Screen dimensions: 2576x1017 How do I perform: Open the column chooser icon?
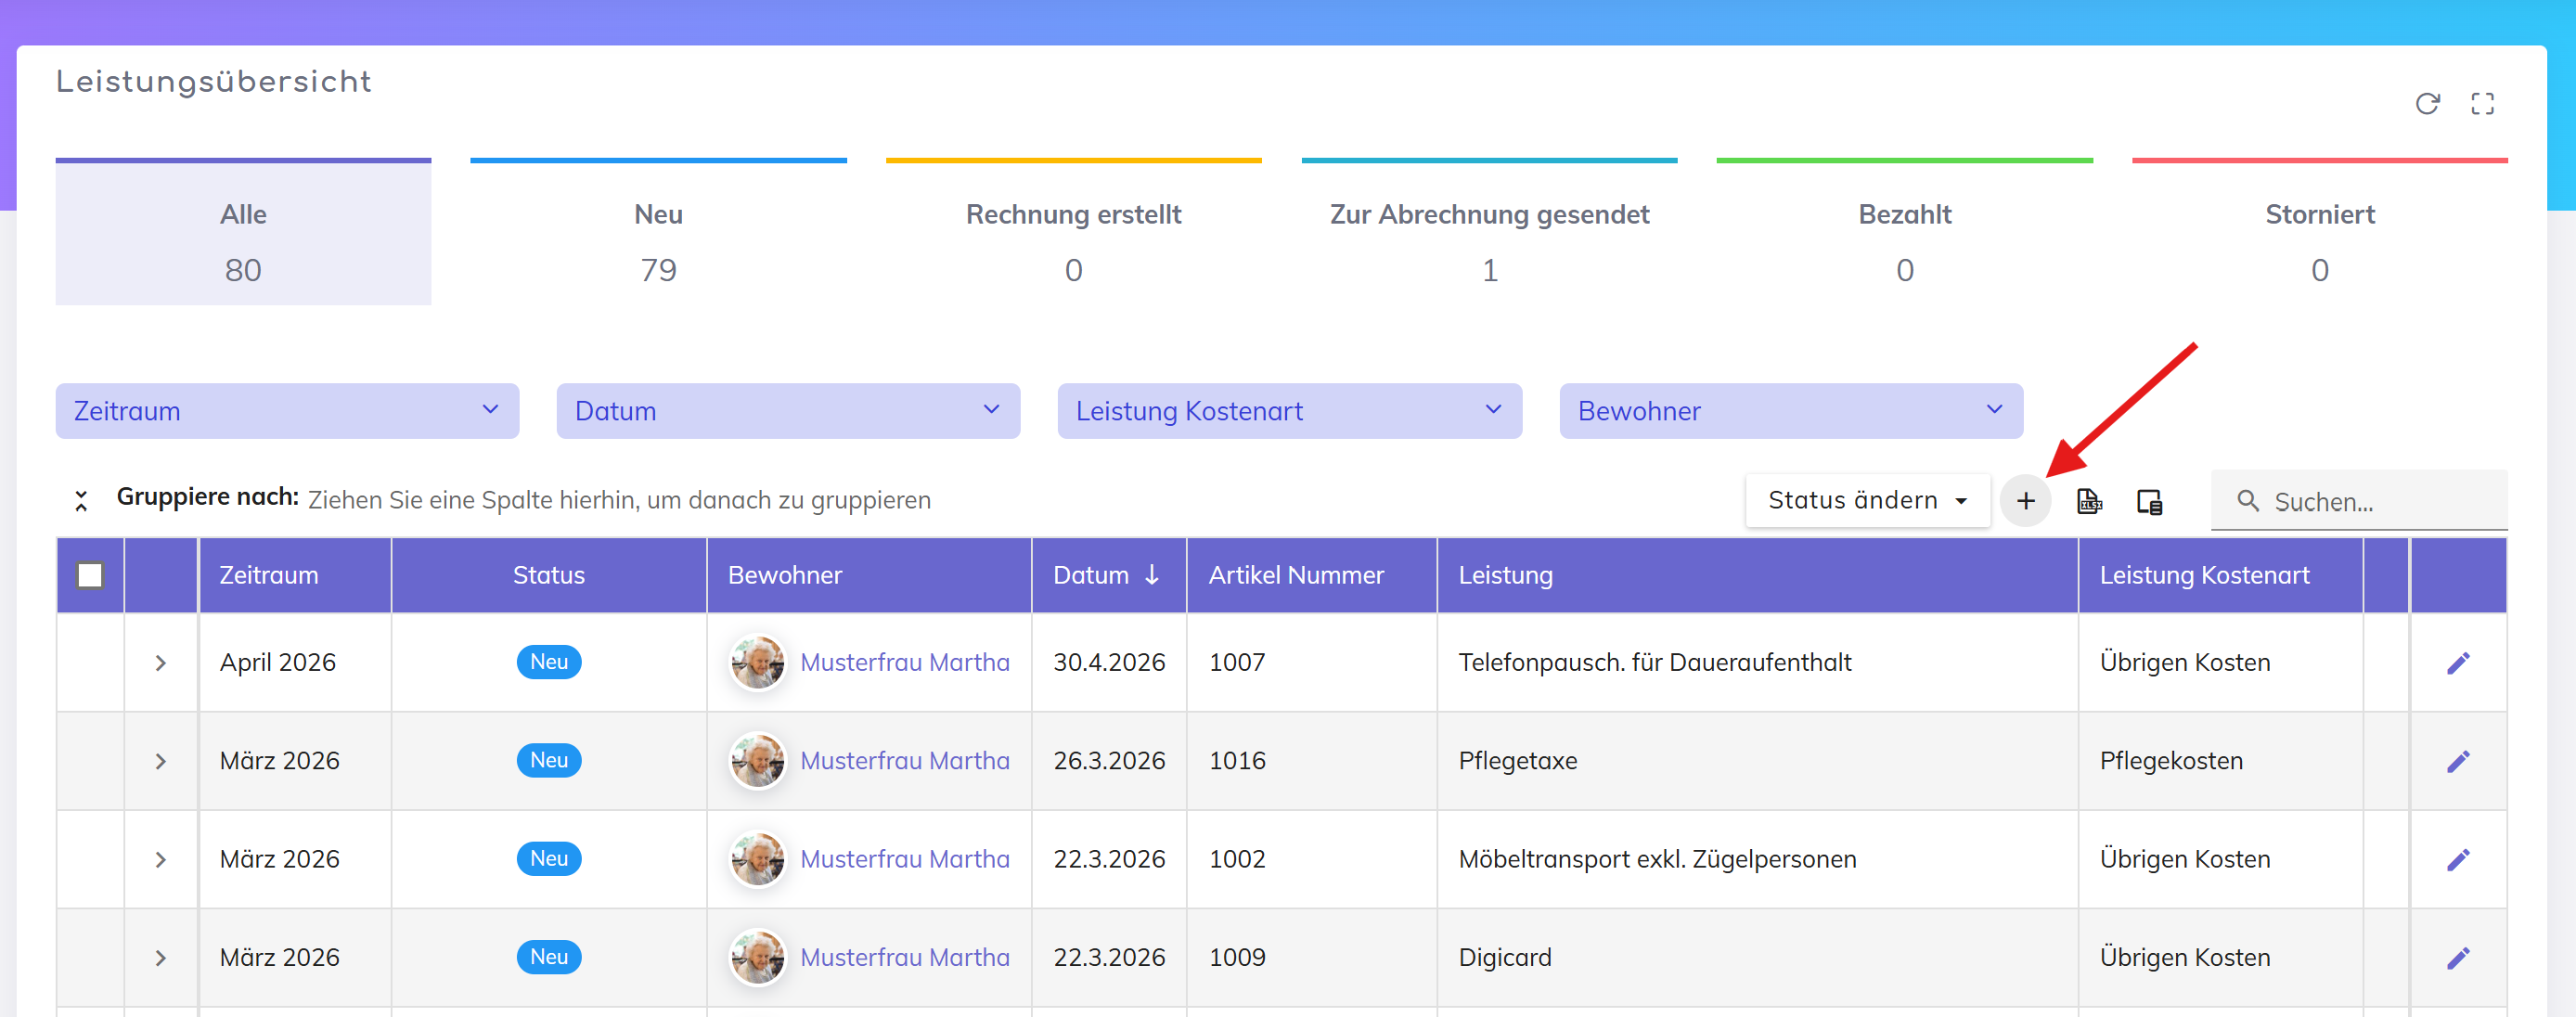2149,501
